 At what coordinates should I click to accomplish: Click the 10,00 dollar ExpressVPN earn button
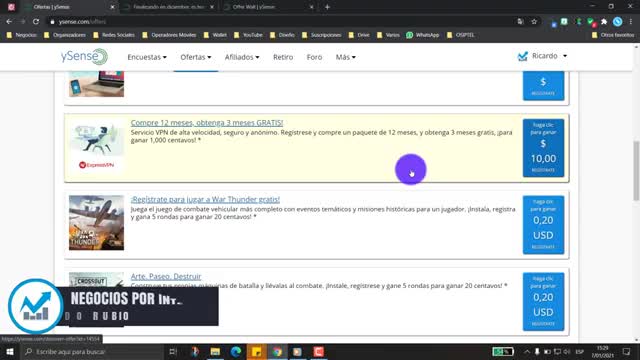(543, 148)
